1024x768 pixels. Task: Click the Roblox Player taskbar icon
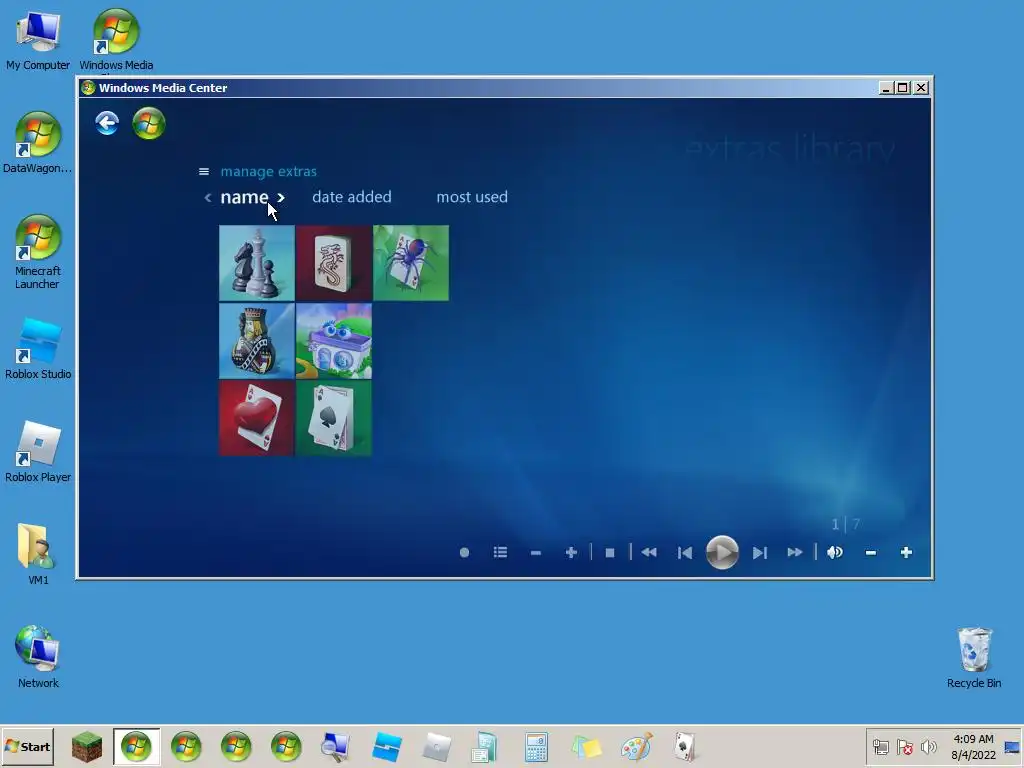pos(436,746)
